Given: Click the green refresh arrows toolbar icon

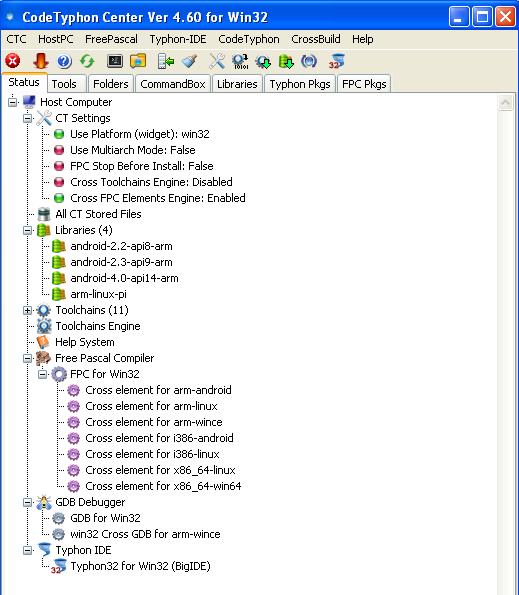Looking at the screenshot, I should coord(87,61).
